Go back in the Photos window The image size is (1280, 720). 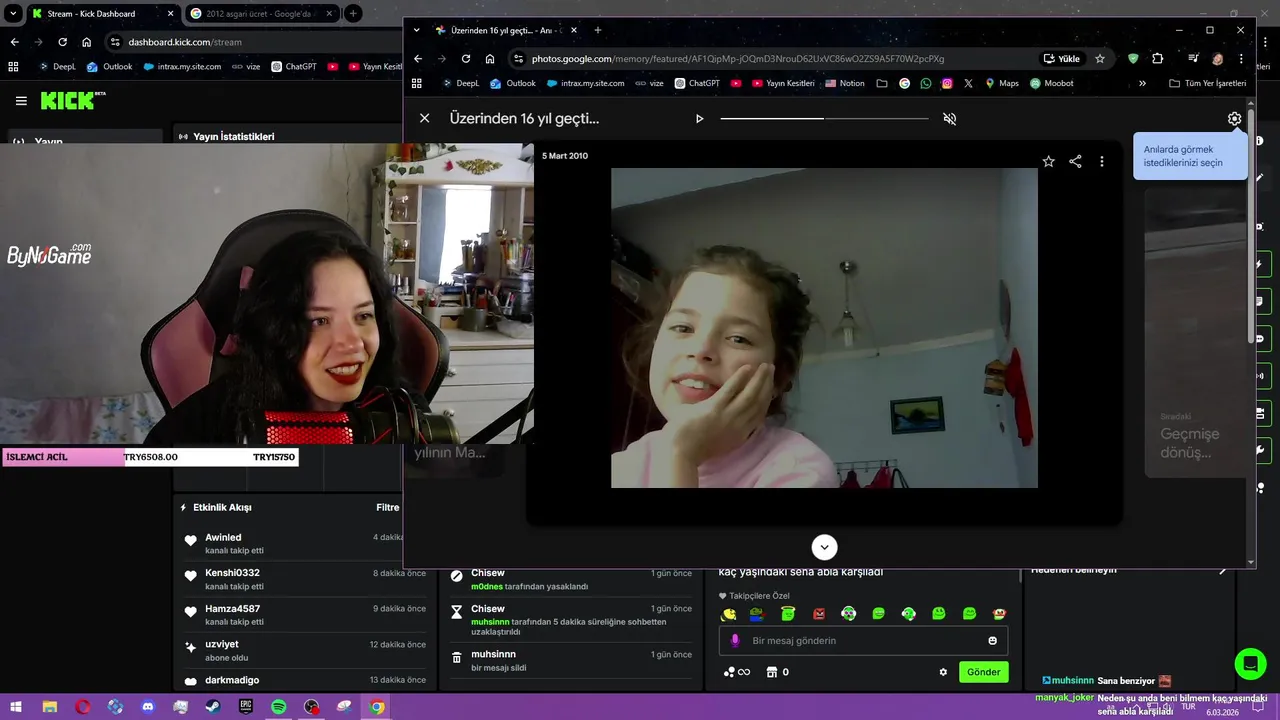tap(418, 58)
